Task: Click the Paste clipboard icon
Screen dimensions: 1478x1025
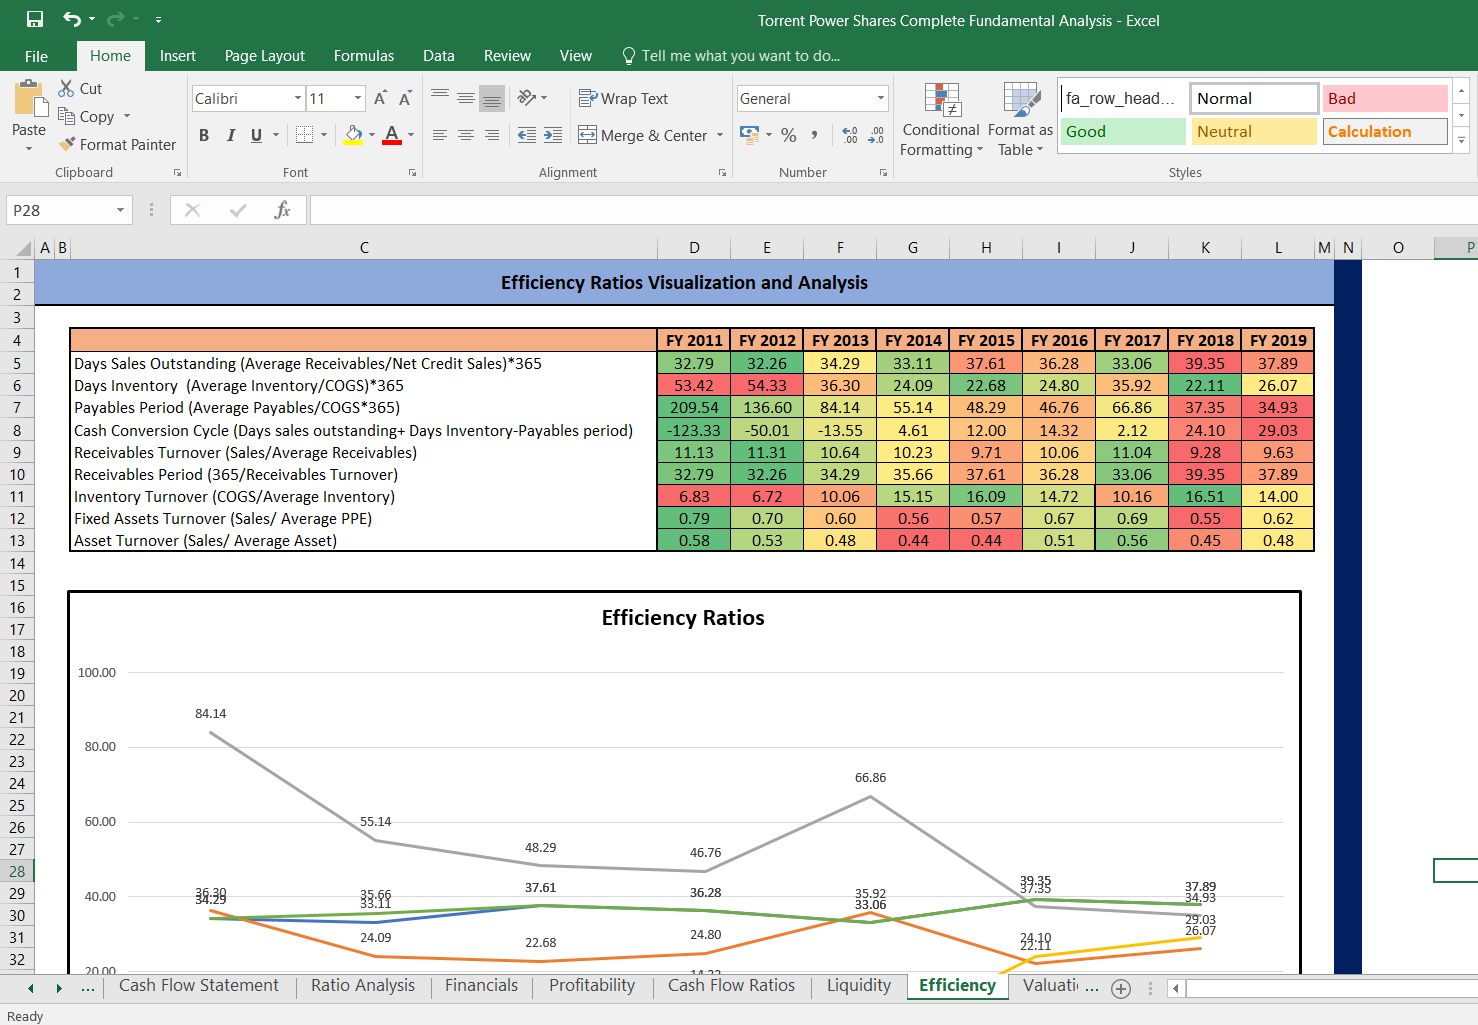Action: tap(29, 100)
